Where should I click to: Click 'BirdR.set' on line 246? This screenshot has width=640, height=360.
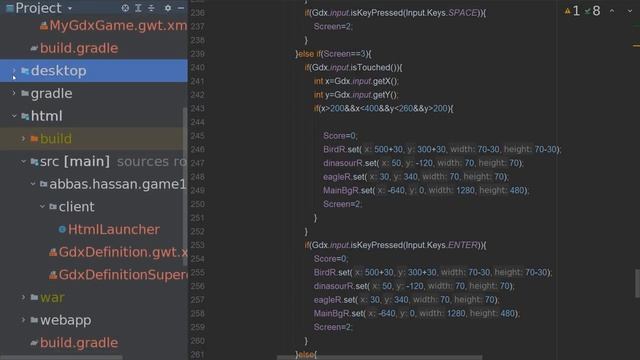[x=342, y=149]
